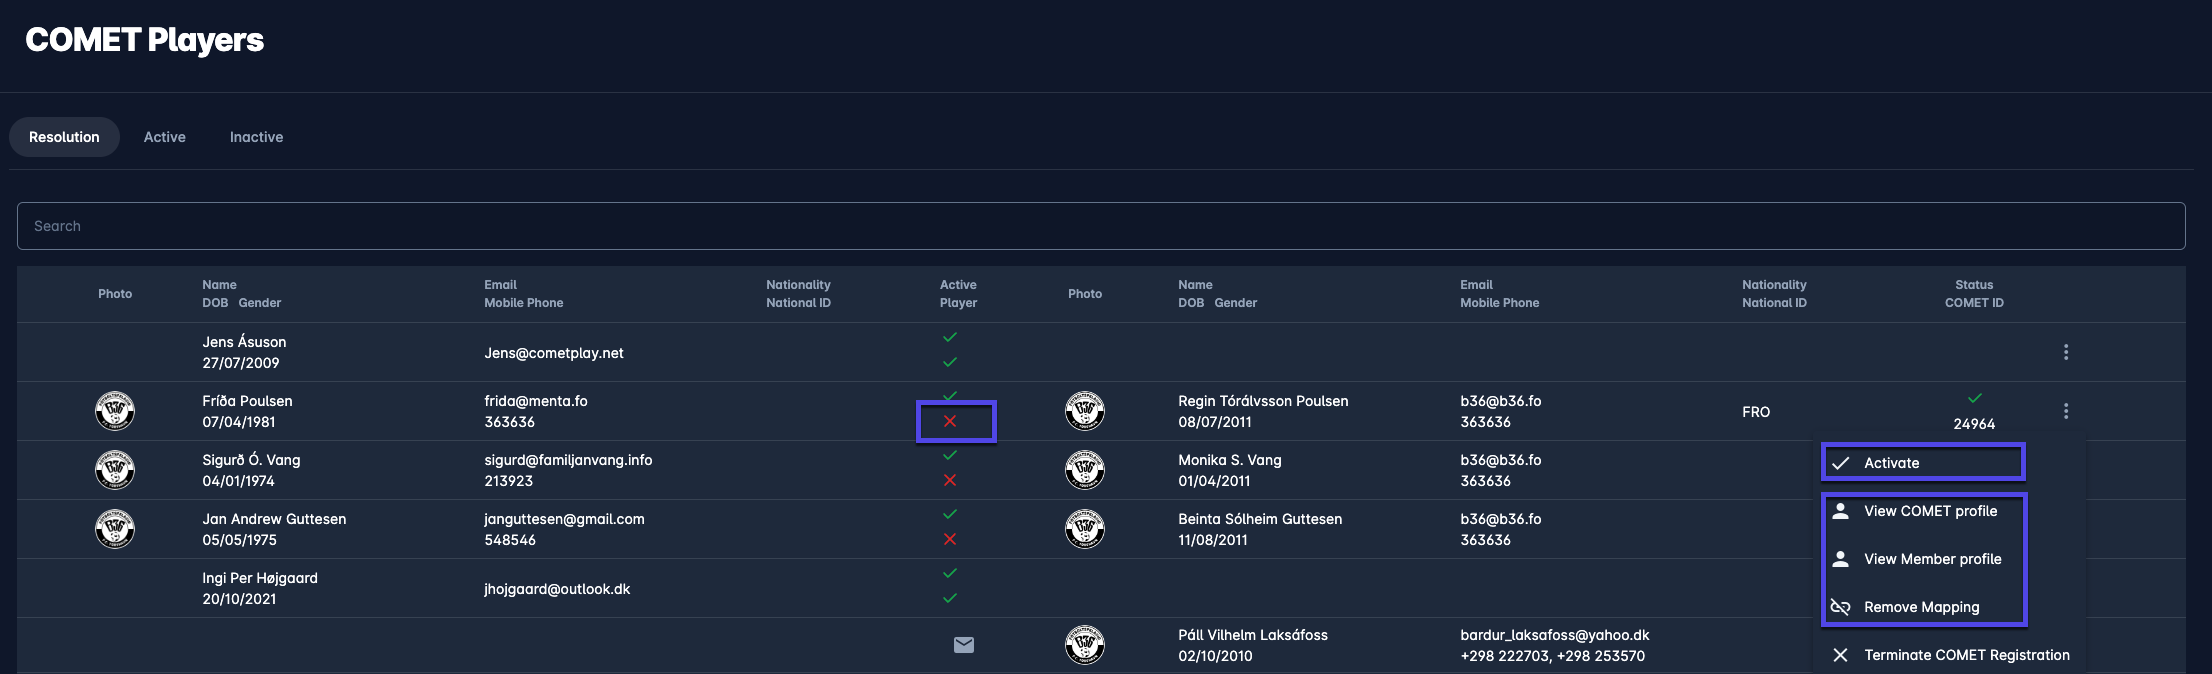Image resolution: width=2212 pixels, height=674 pixels.
Task: Click Monika S. Vang's club photo avatar
Action: (1084, 470)
